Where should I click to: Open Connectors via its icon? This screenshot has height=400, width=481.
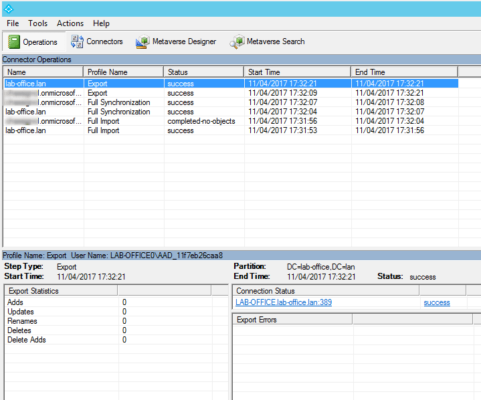77,42
